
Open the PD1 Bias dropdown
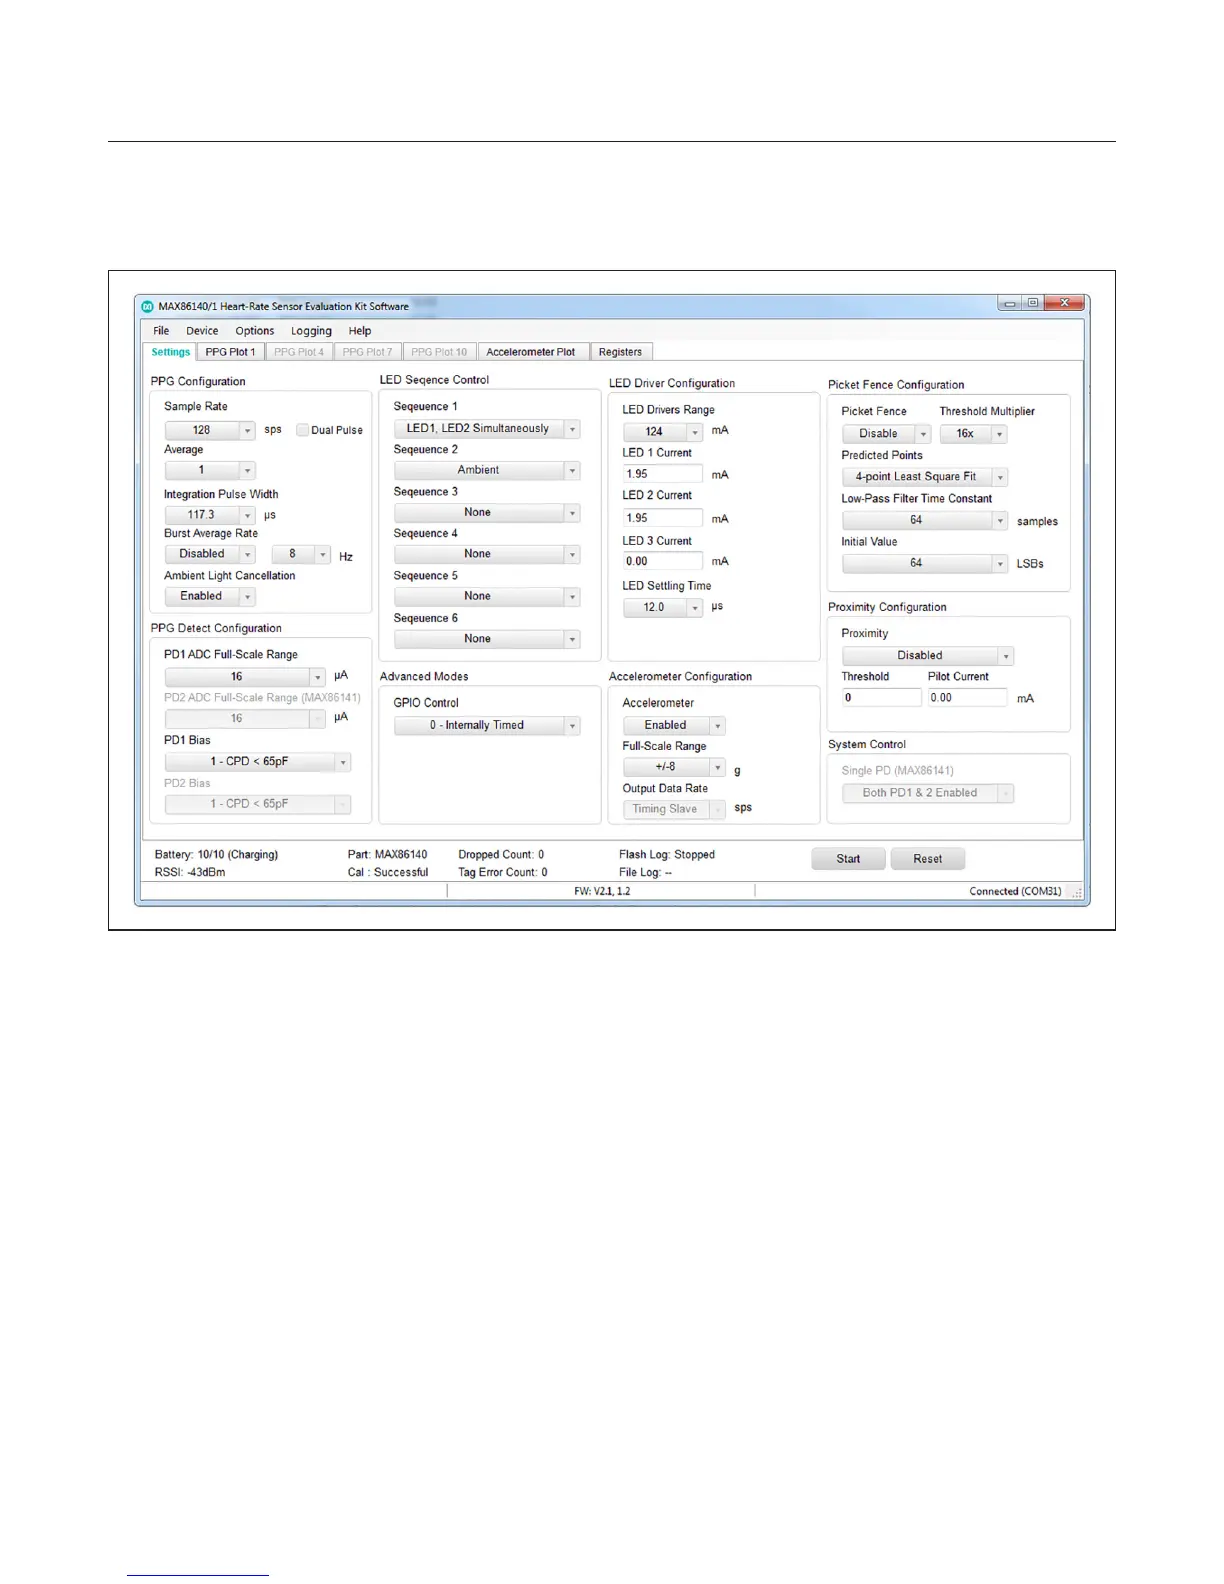click(258, 762)
